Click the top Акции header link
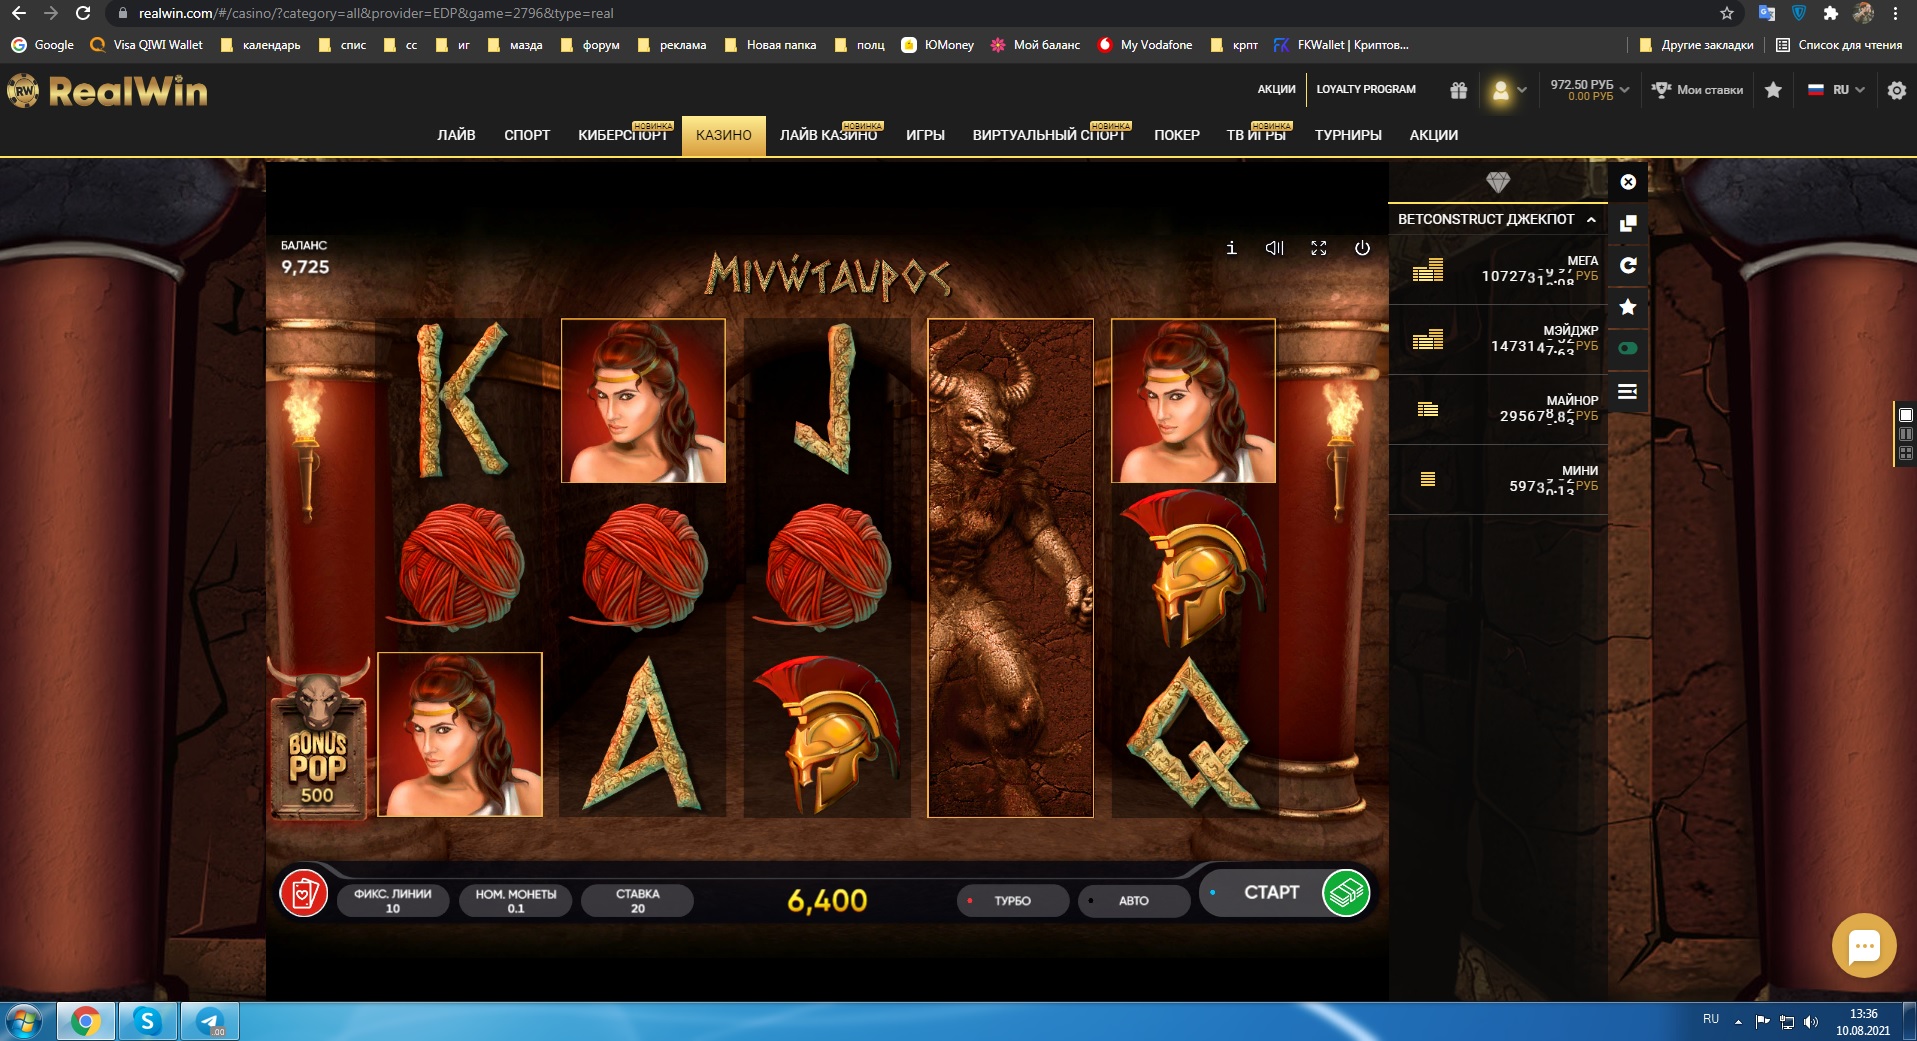 tap(1276, 89)
